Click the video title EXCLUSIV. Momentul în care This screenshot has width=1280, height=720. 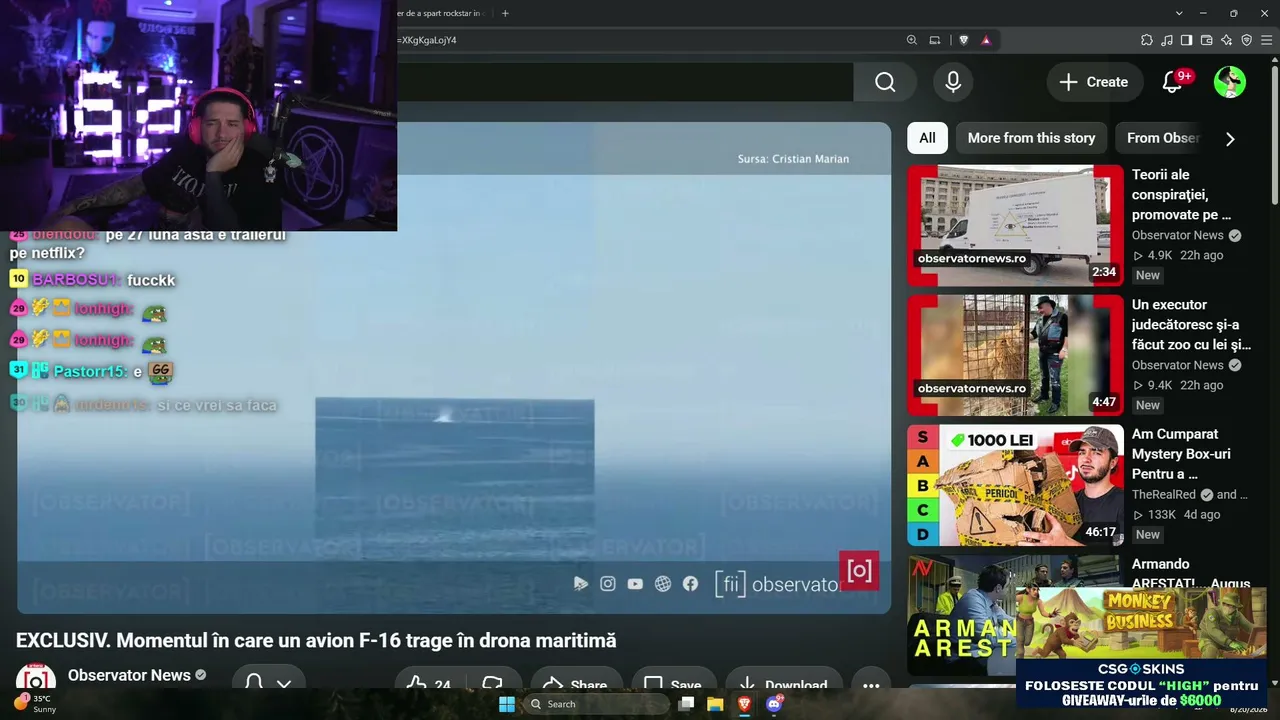click(316, 640)
